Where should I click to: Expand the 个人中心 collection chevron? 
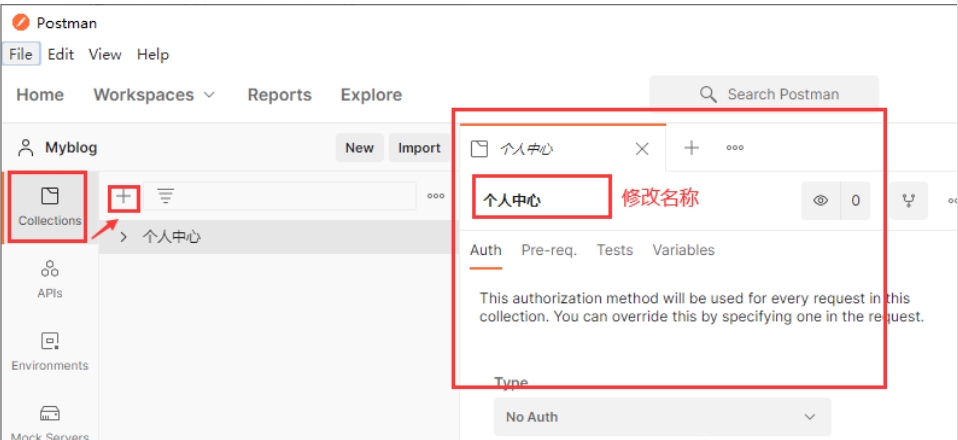123,237
